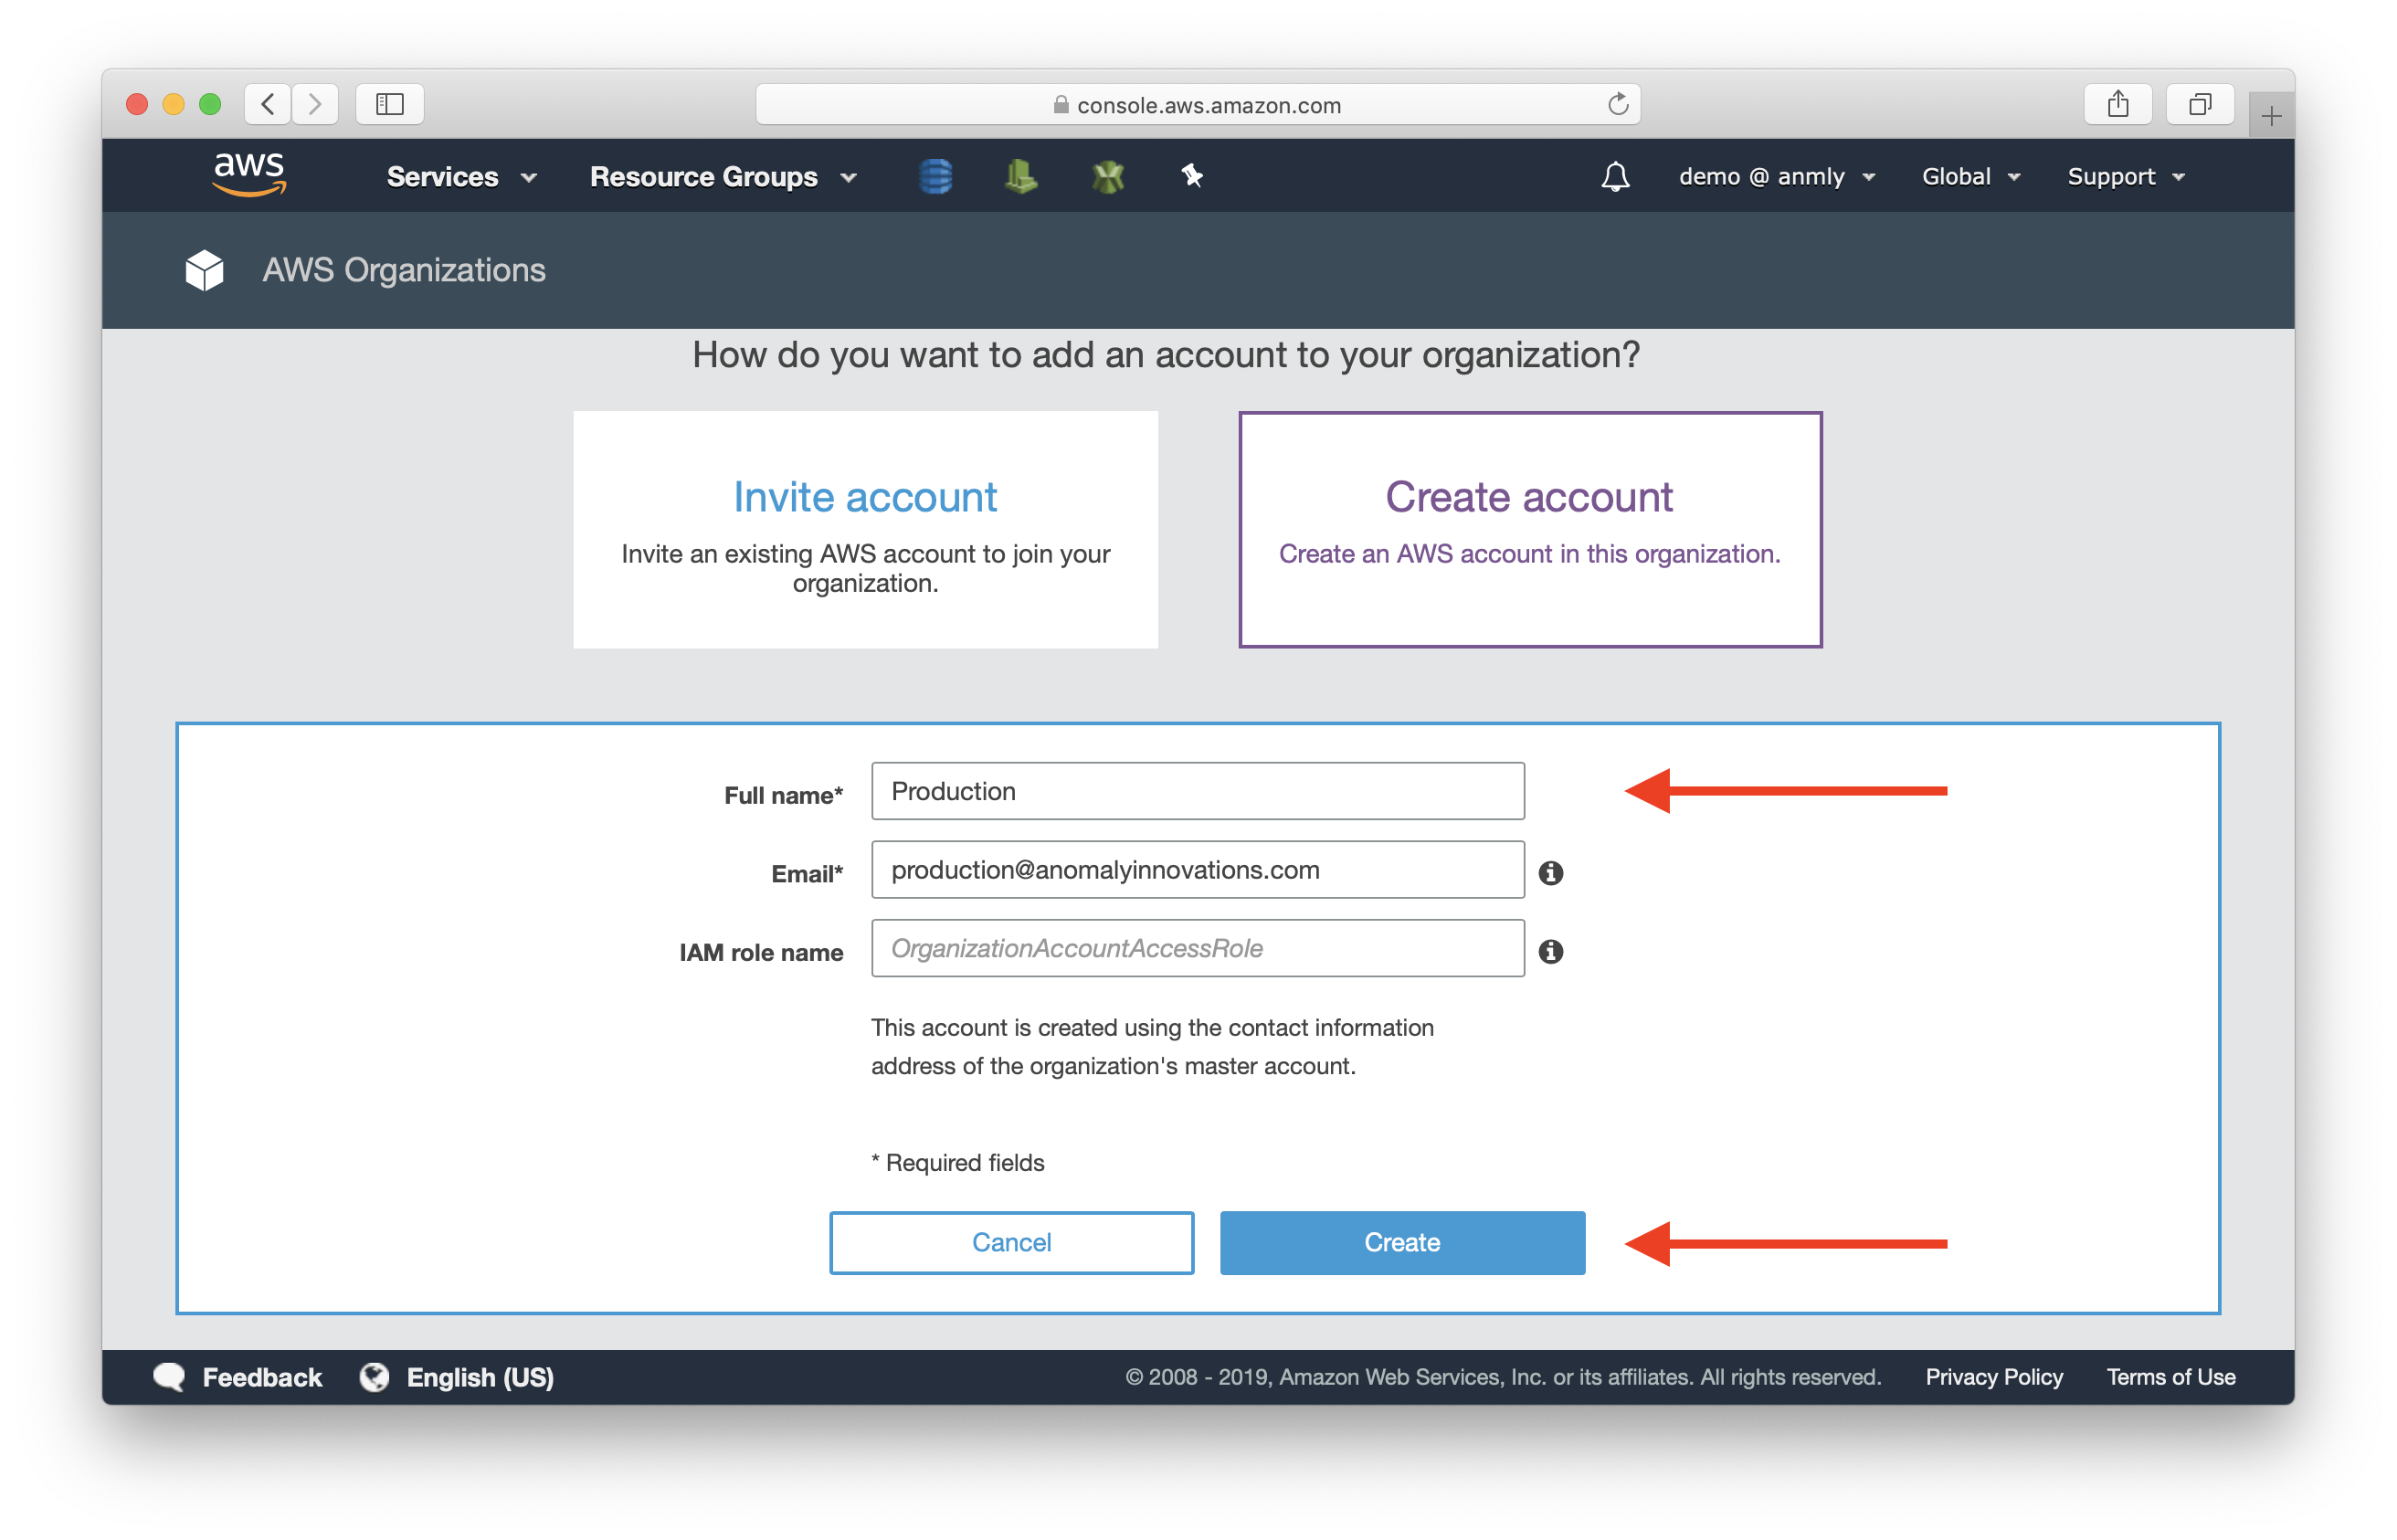Click the notification bell icon
This screenshot has height=1540, width=2397.
(x=1612, y=174)
